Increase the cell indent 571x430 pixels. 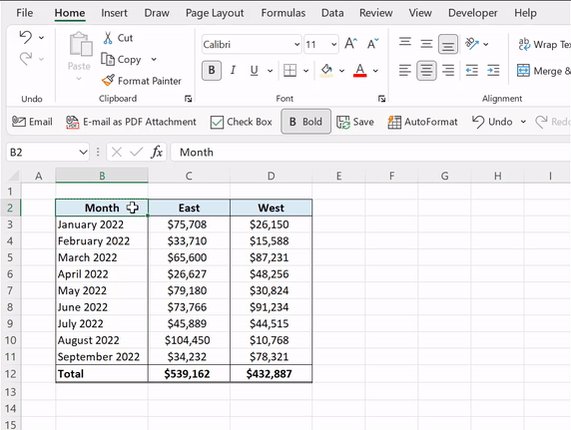tap(493, 70)
